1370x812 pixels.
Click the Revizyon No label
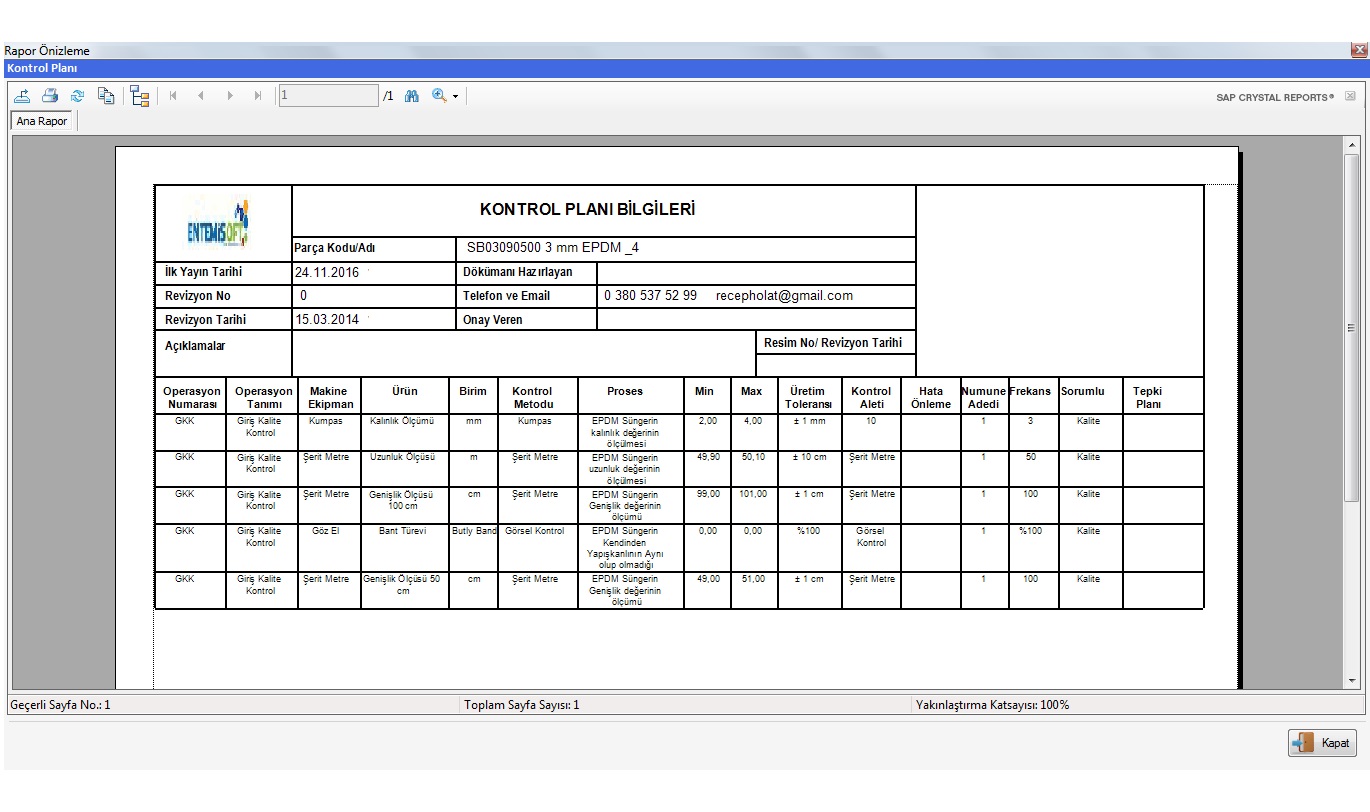tap(198, 296)
